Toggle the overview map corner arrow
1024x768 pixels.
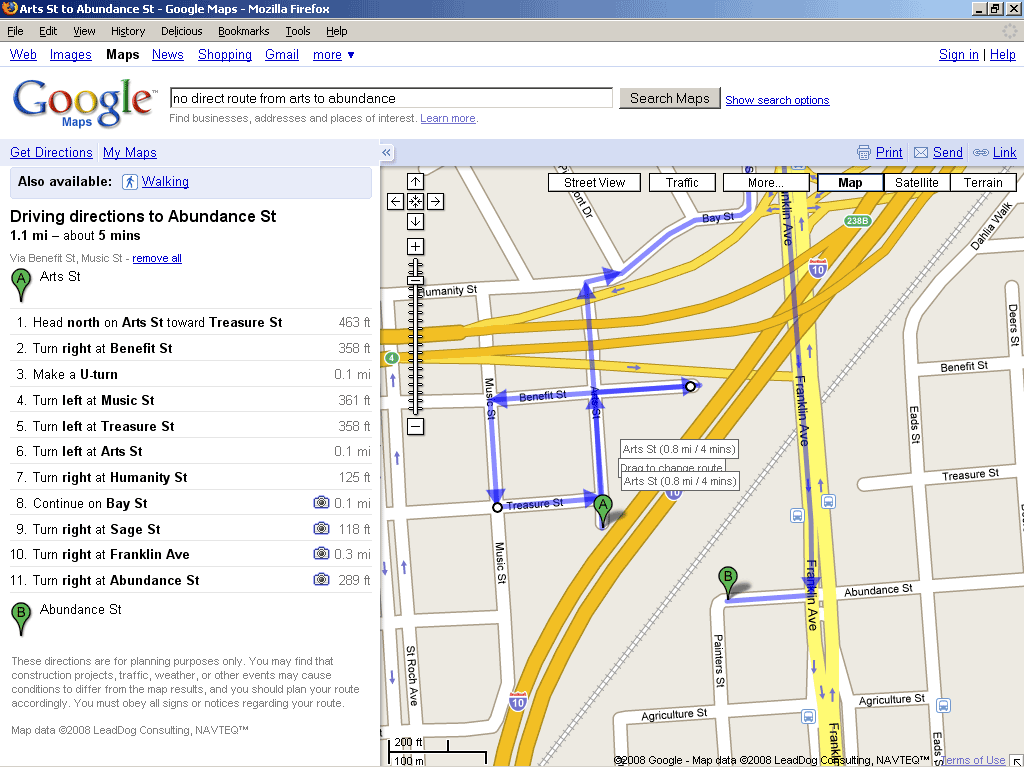click(x=1017, y=760)
